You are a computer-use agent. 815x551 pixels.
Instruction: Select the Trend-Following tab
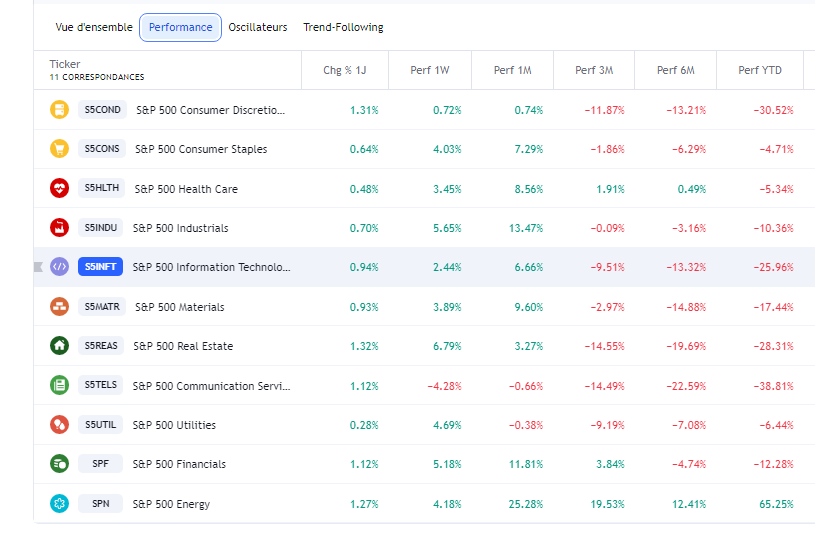[343, 27]
